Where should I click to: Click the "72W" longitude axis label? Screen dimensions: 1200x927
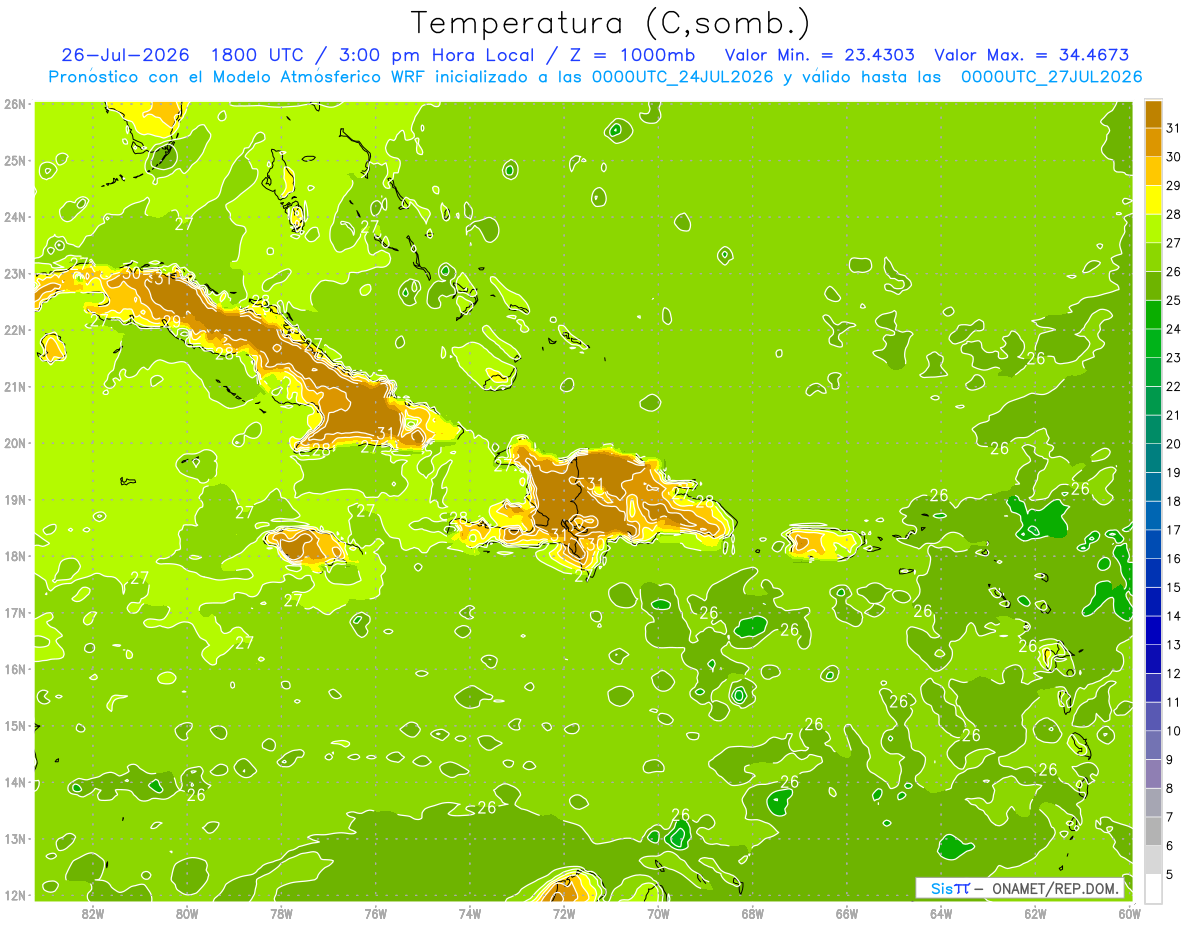[x=564, y=912]
